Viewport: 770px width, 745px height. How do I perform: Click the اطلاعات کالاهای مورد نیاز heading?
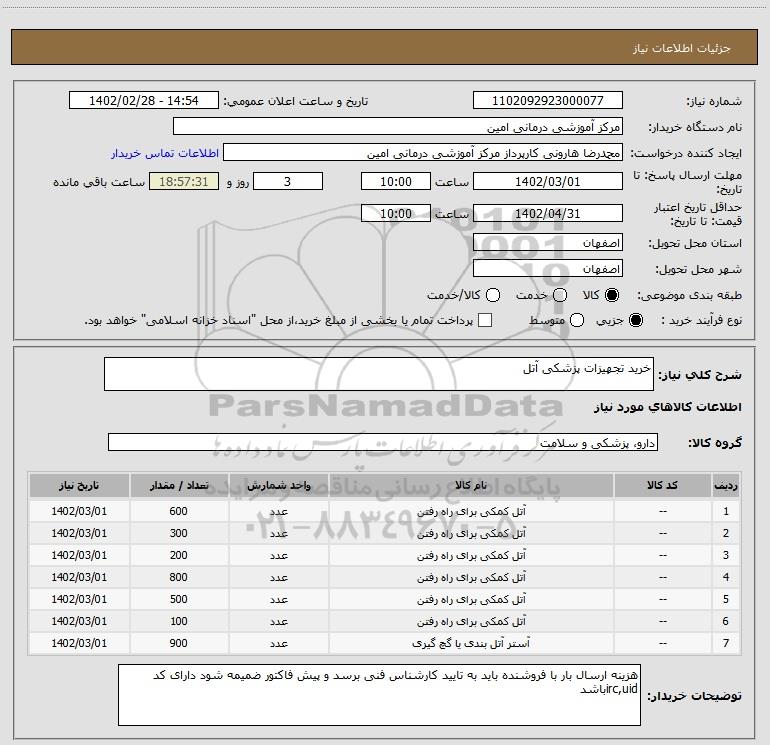[667, 407]
